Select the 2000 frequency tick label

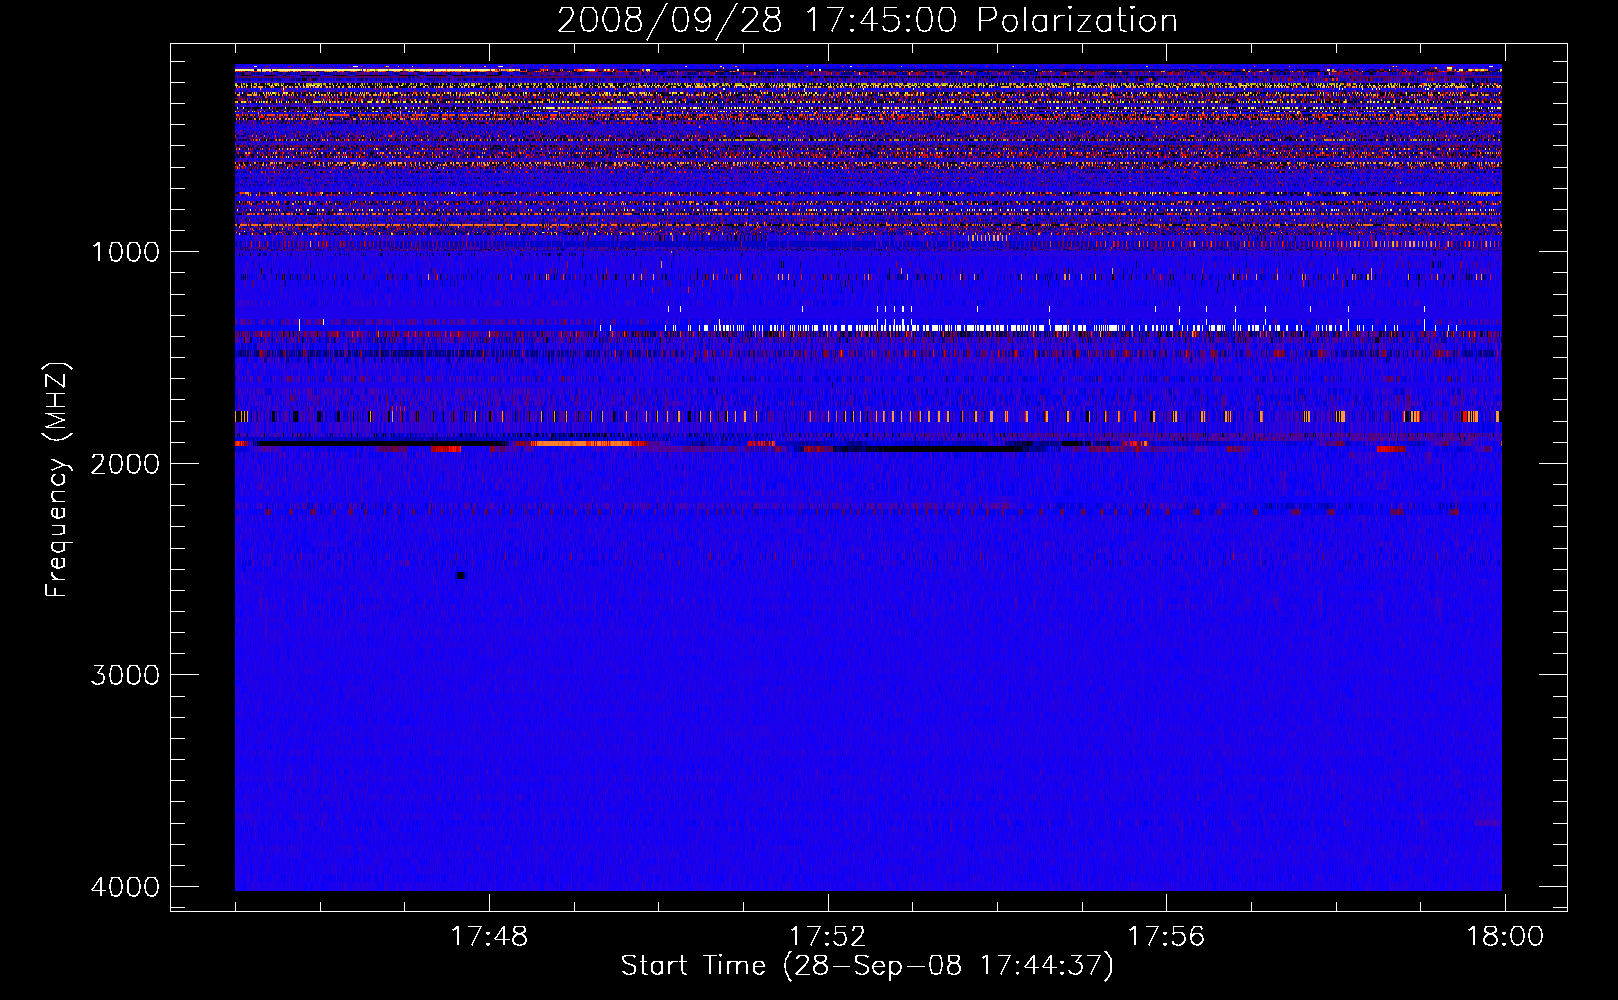[x=126, y=463]
